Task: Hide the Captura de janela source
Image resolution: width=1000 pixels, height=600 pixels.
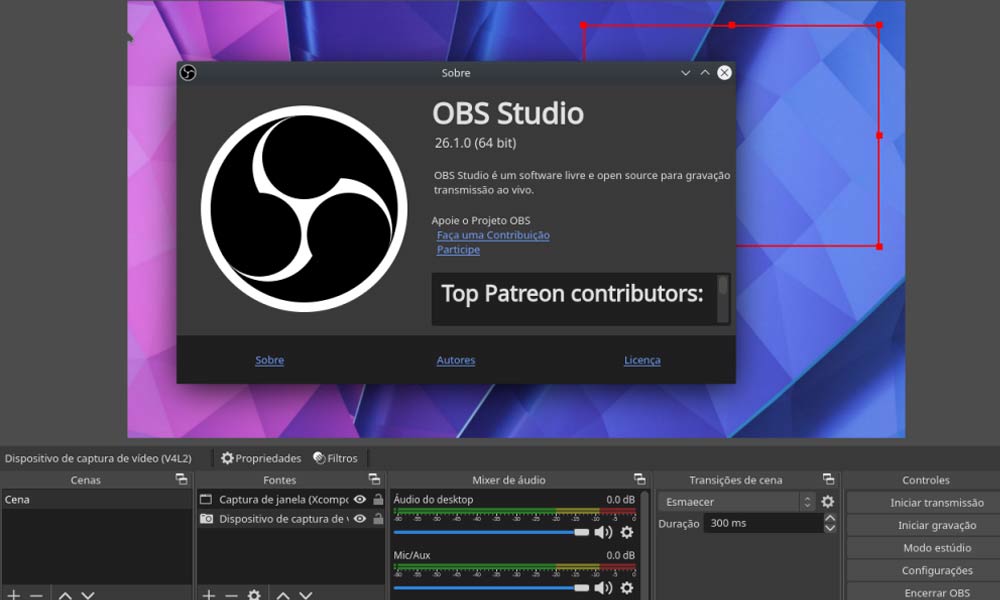Action: (360, 499)
